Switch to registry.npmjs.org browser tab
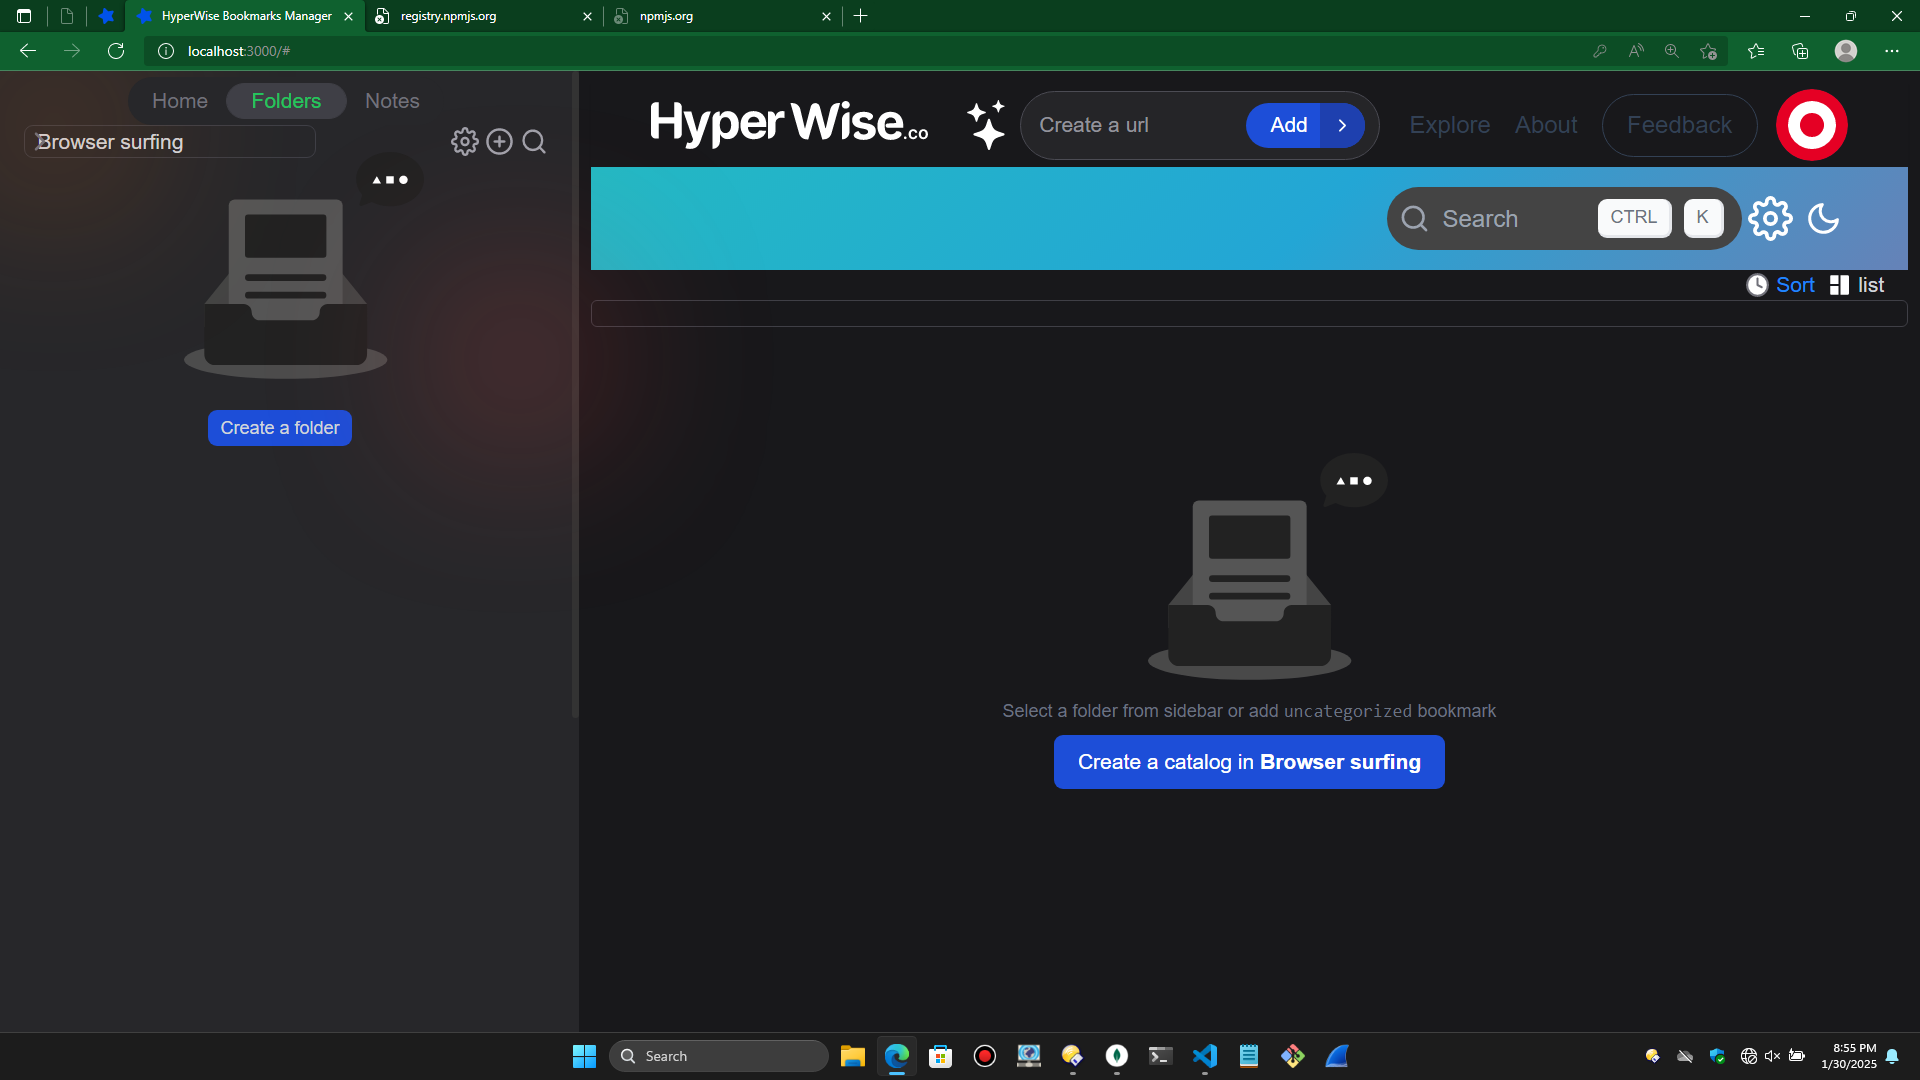Screen dimensions: 1920x1080 tap(484, 16)
